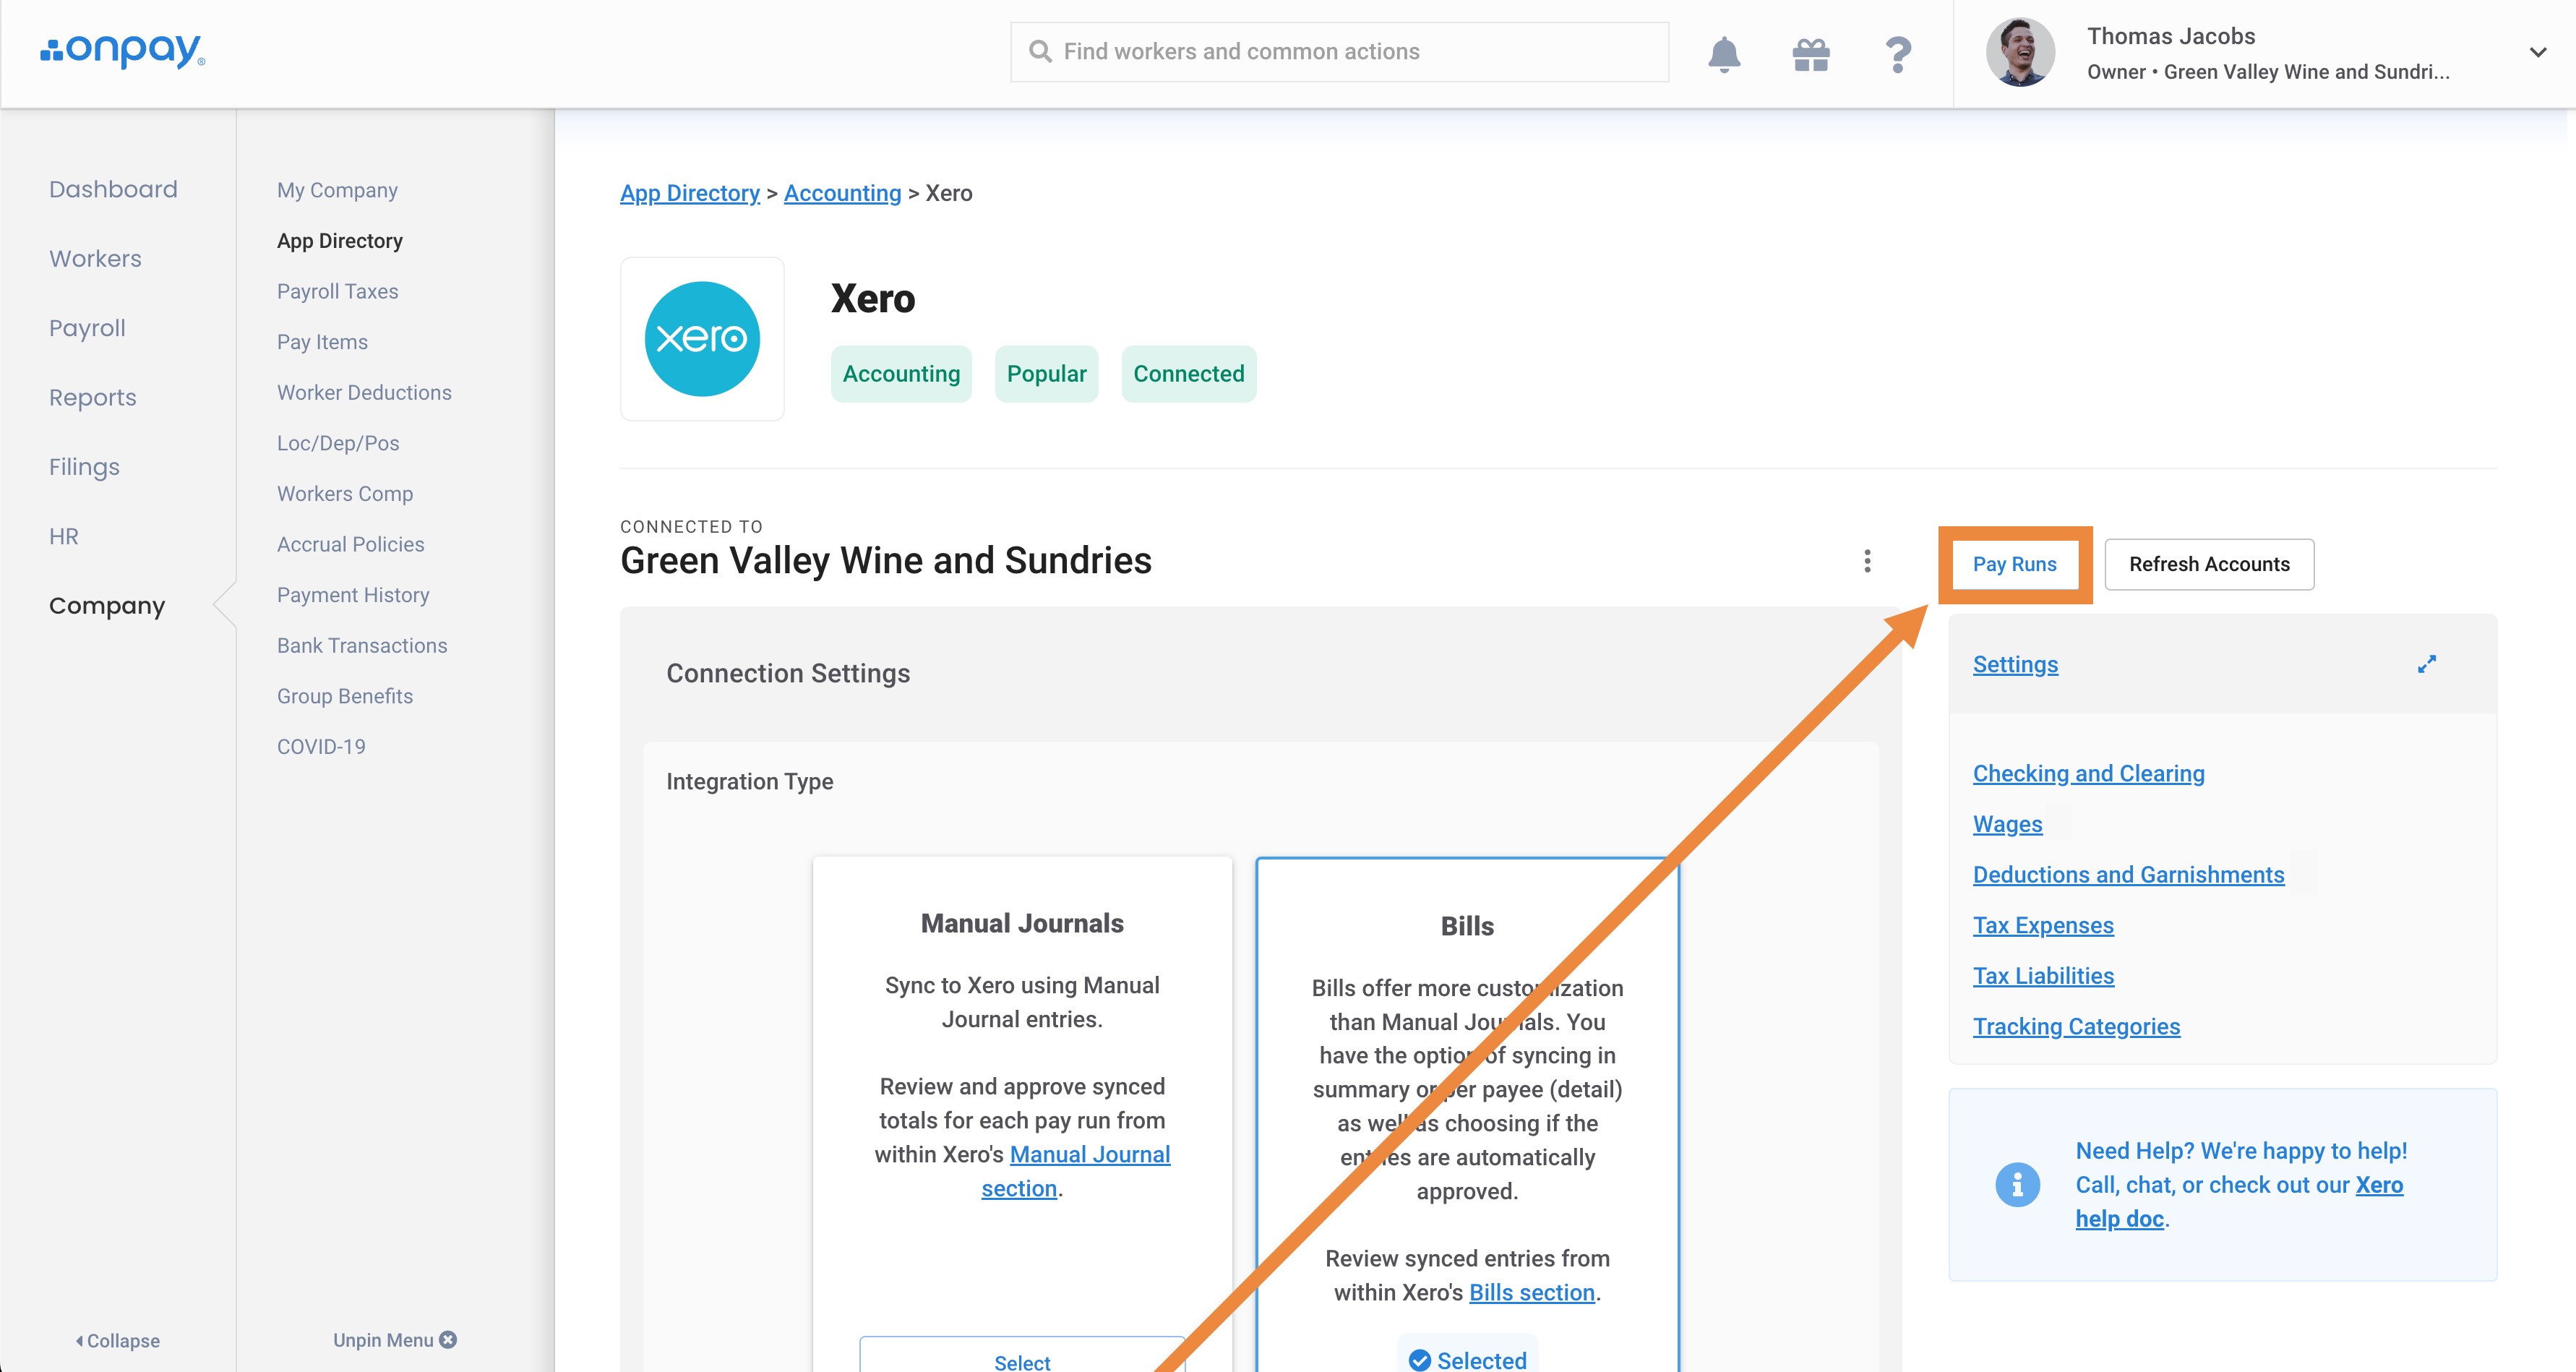2576x1372 pixels.
Task: Open the Settings link in side panel
Action: (x=2015, y=664)
